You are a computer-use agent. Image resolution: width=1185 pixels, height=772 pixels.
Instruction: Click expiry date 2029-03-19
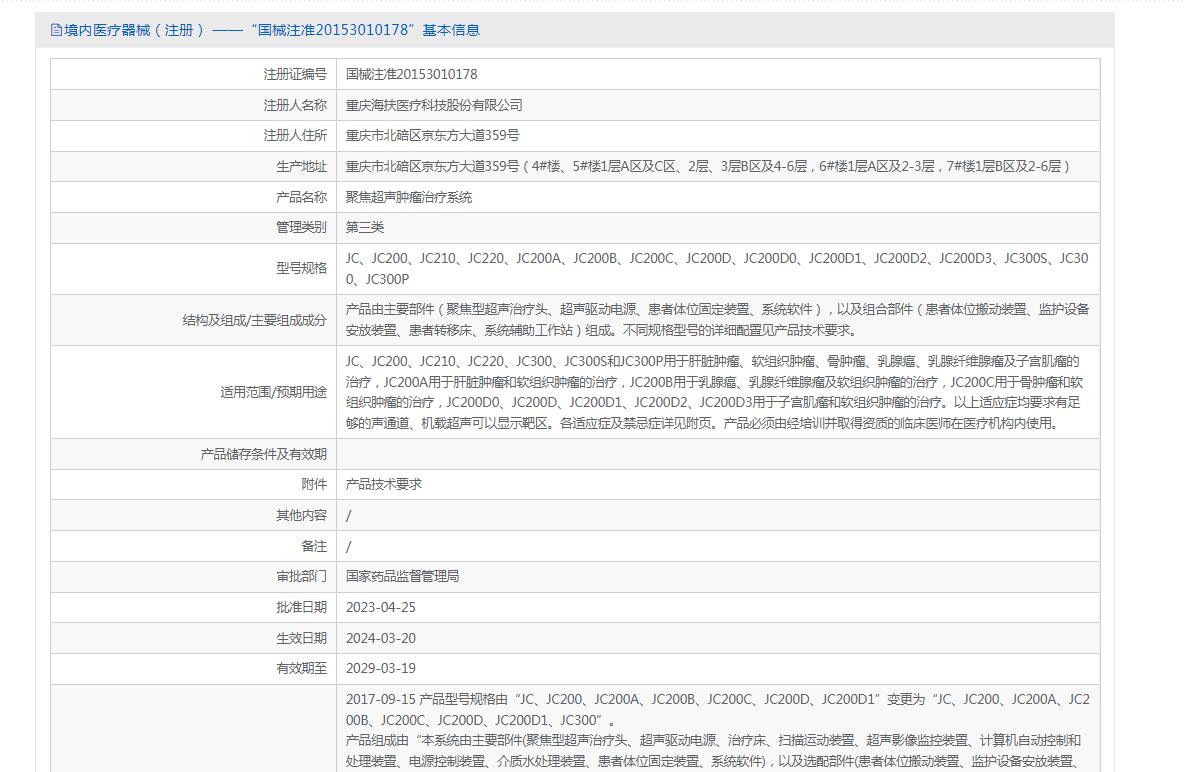click(381, 669)
